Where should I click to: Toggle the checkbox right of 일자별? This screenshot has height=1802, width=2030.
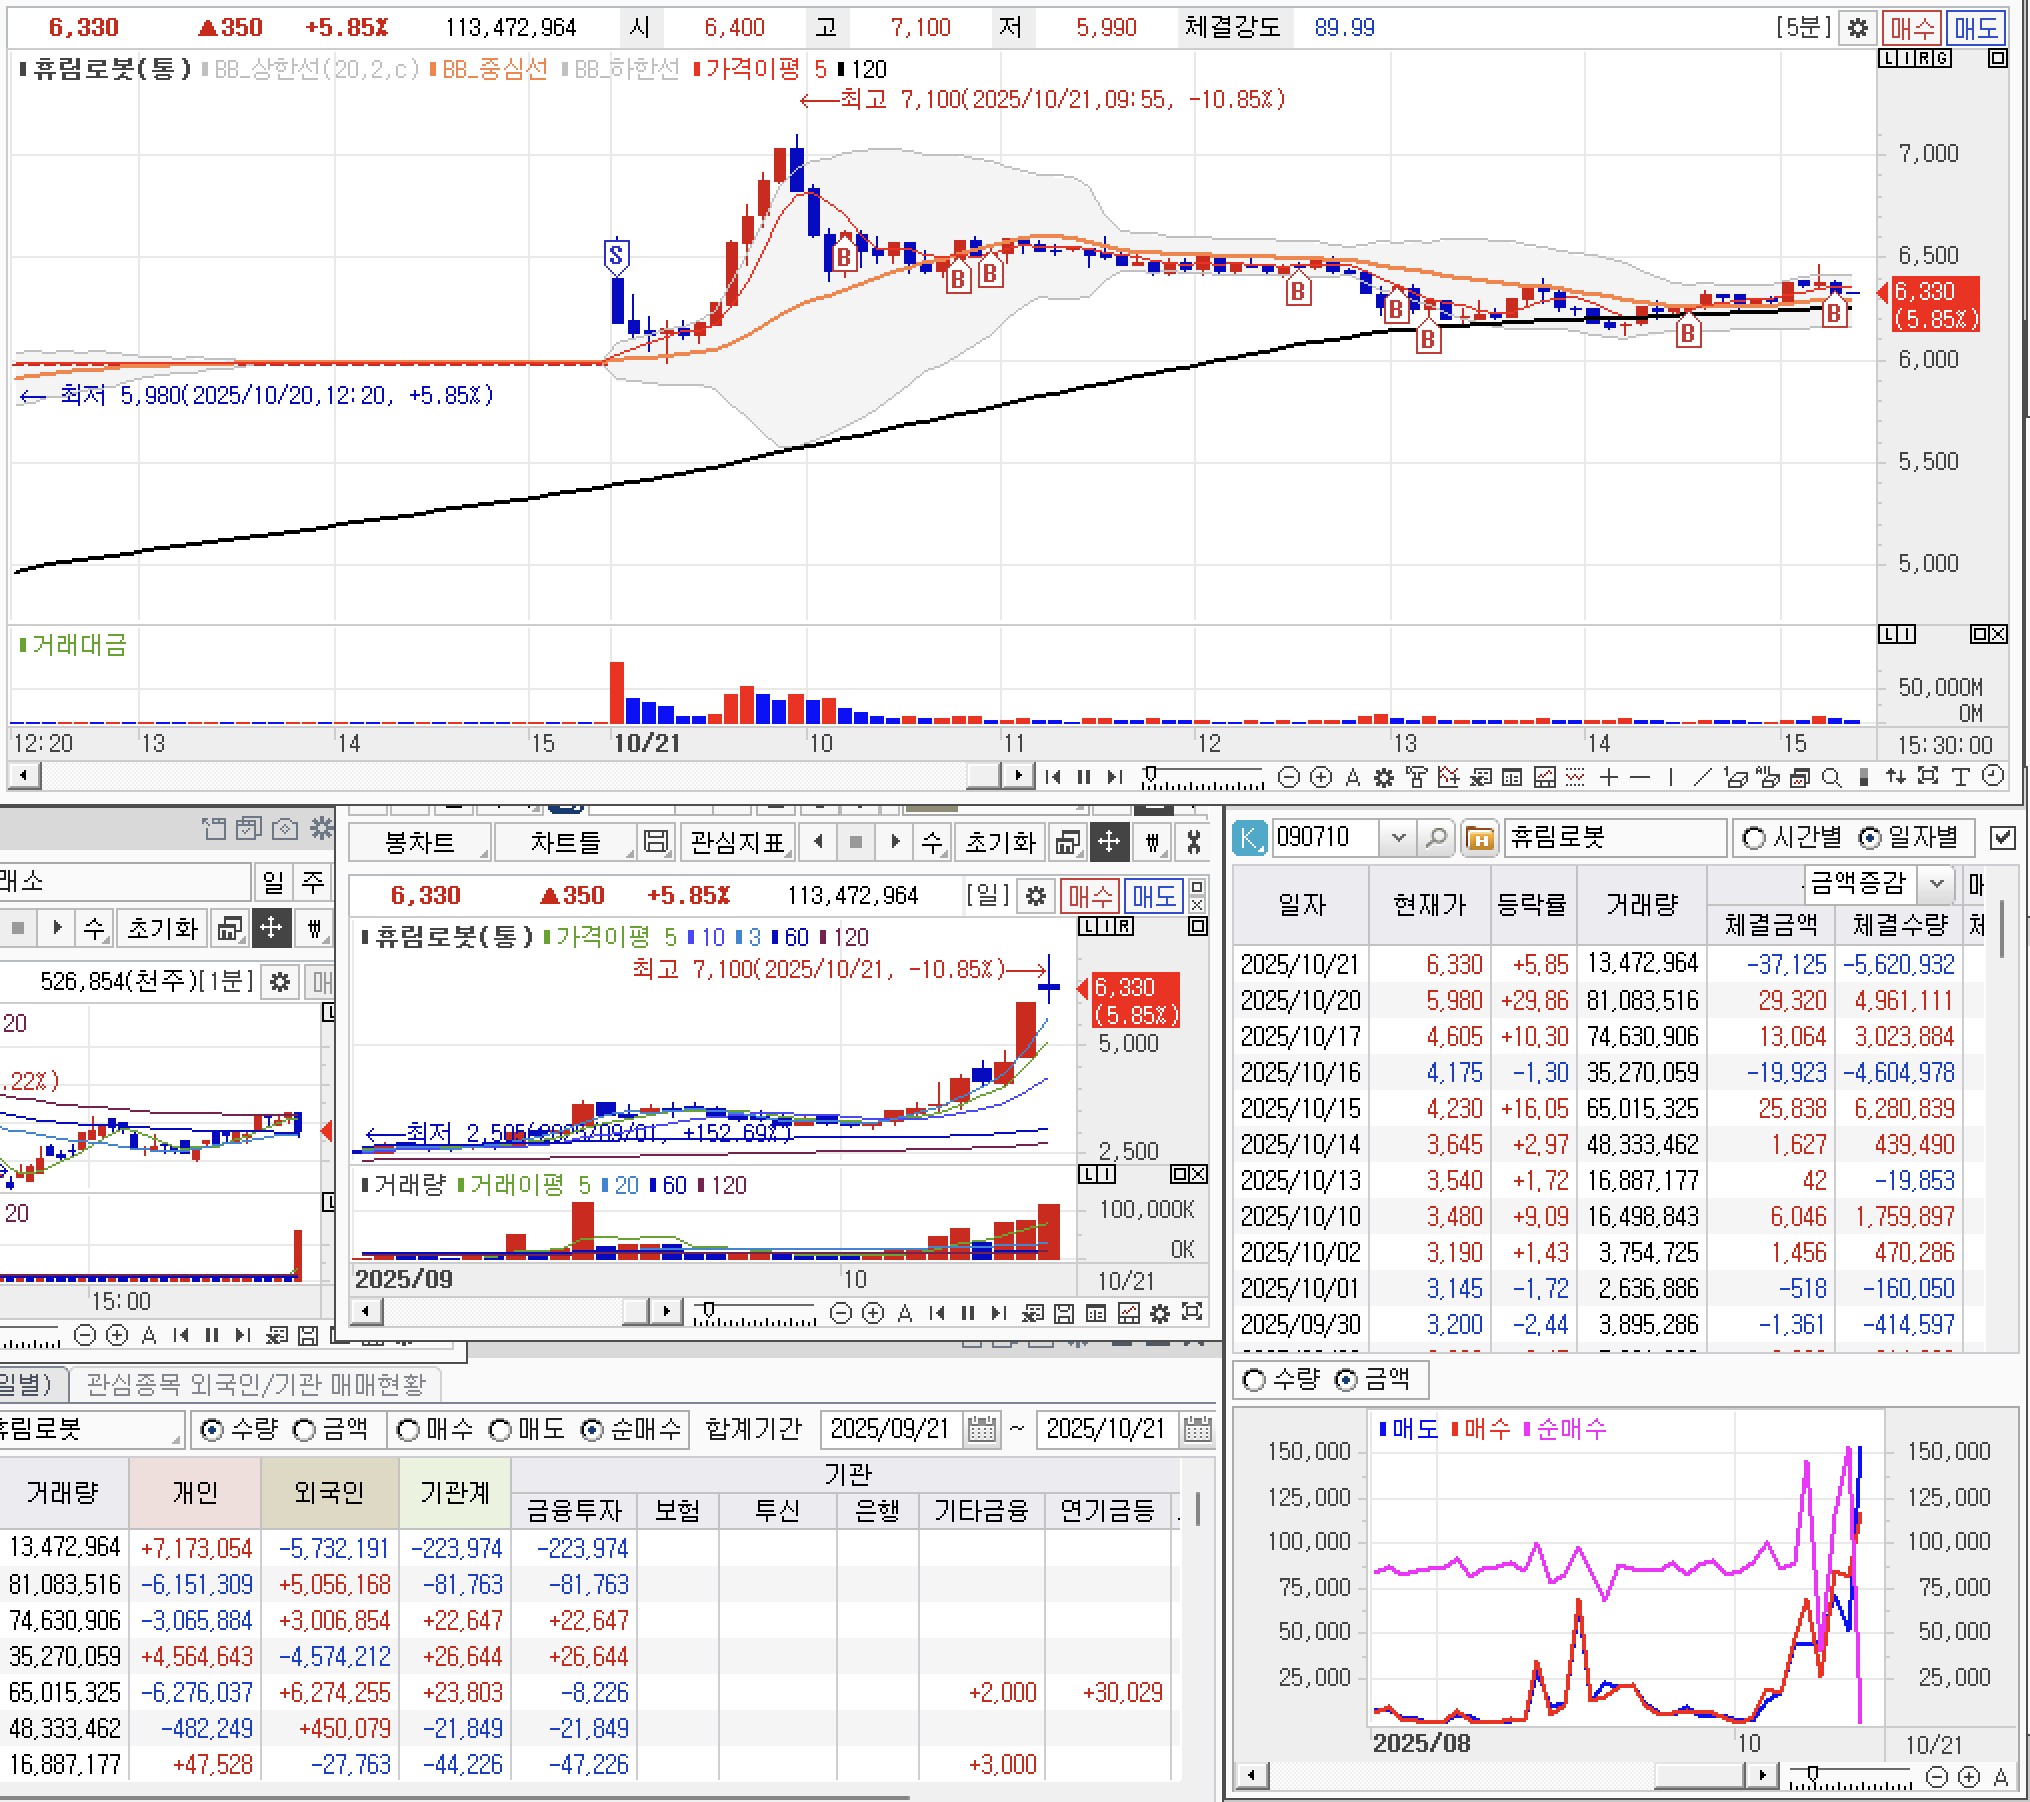coord(2003,838)
